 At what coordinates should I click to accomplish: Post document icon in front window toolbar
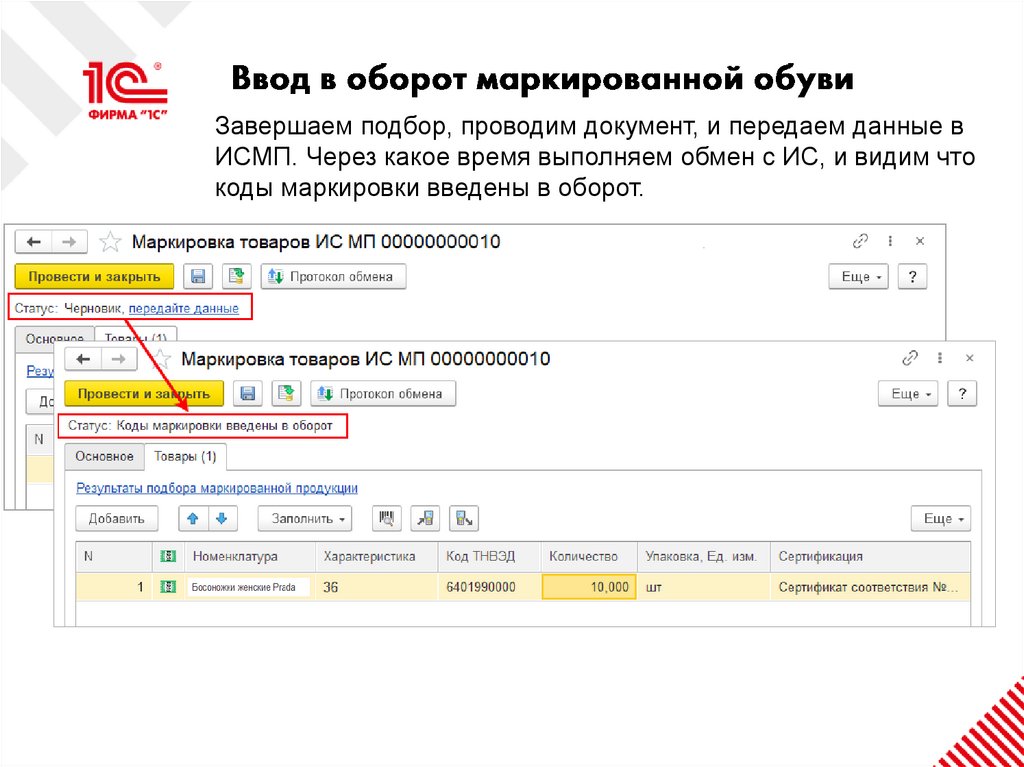285,393
